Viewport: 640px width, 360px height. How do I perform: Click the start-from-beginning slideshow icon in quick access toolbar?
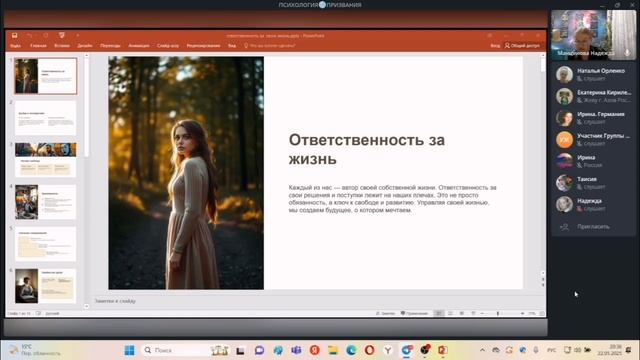(x=62, y=36)
